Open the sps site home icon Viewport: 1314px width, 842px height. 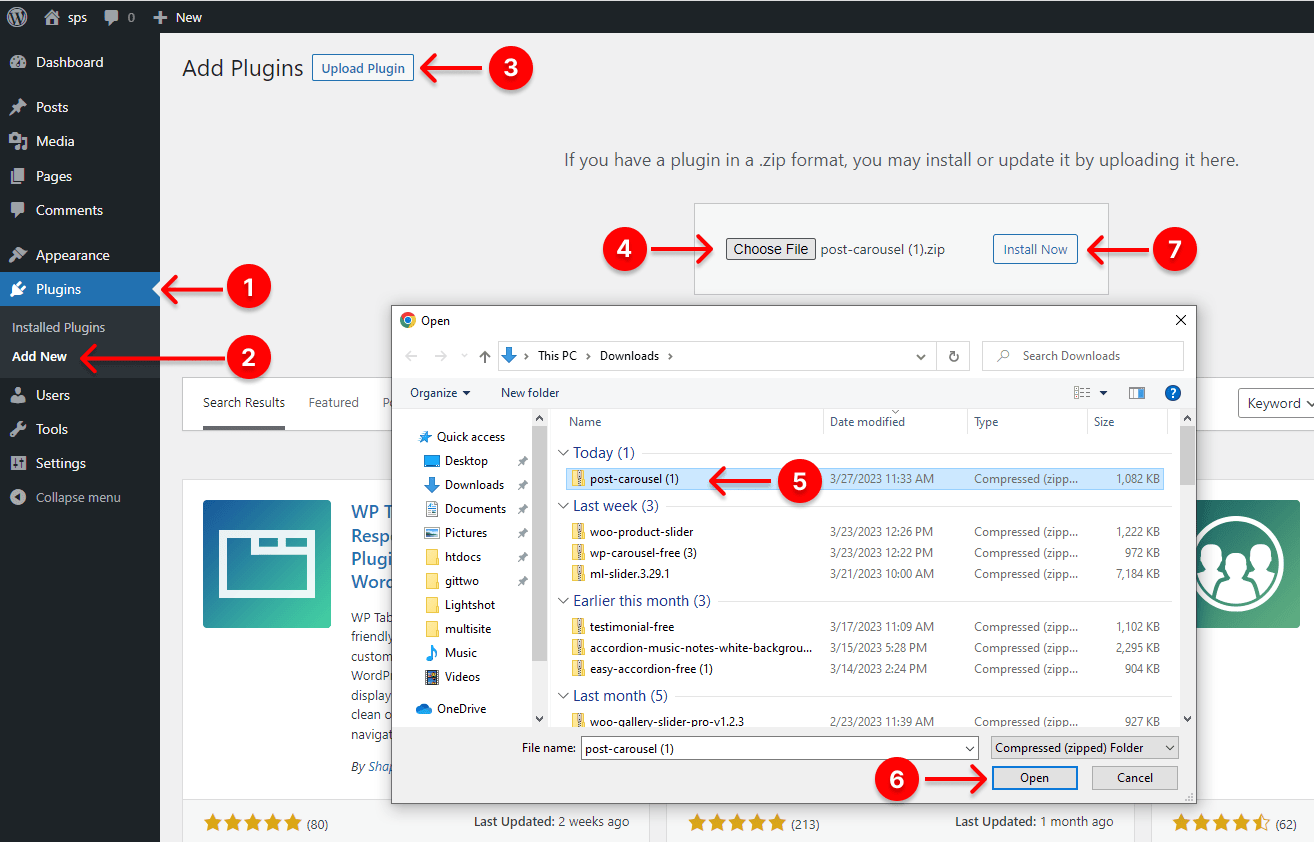(53, 17)
